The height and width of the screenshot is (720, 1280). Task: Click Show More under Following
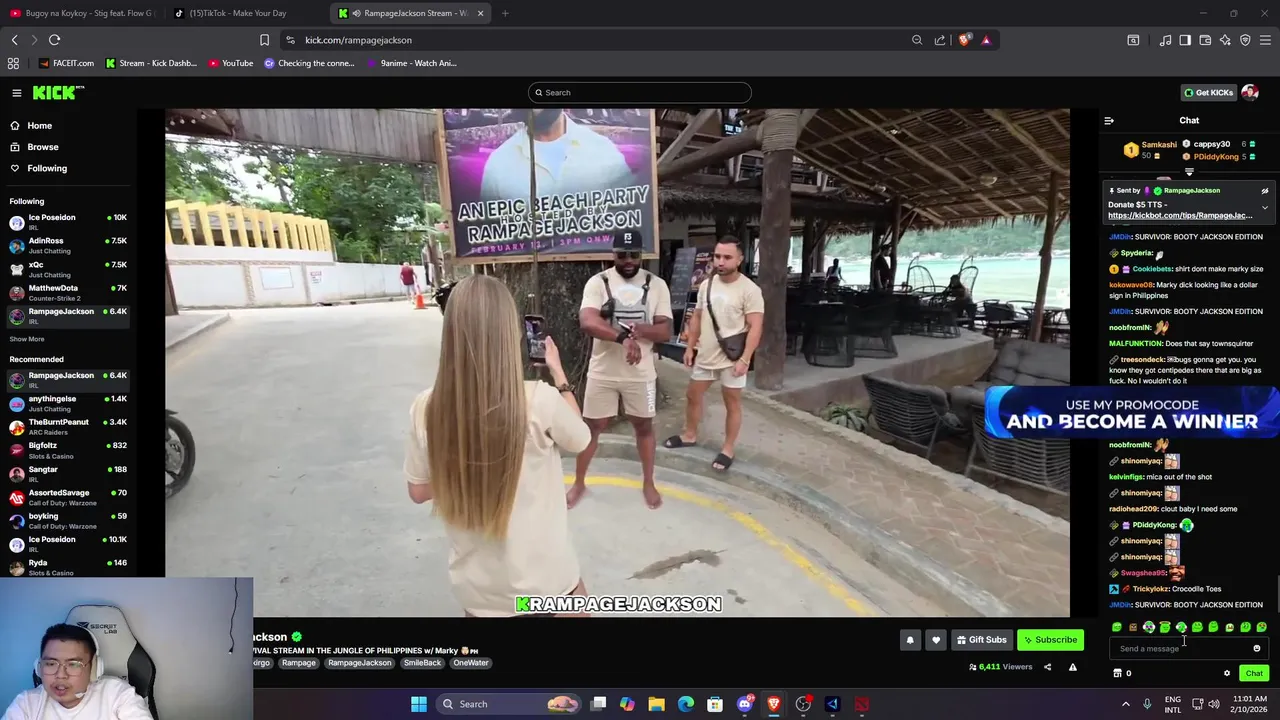point(27,339)
